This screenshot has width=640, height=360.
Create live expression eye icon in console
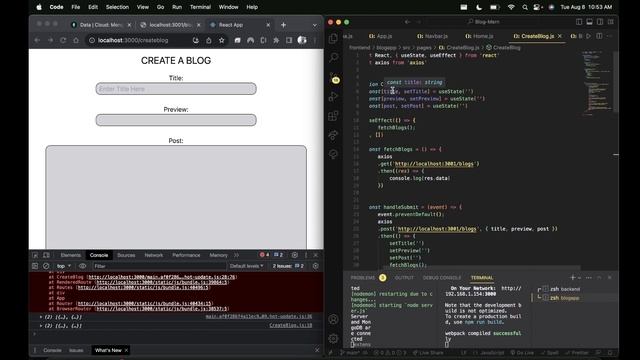82,266
